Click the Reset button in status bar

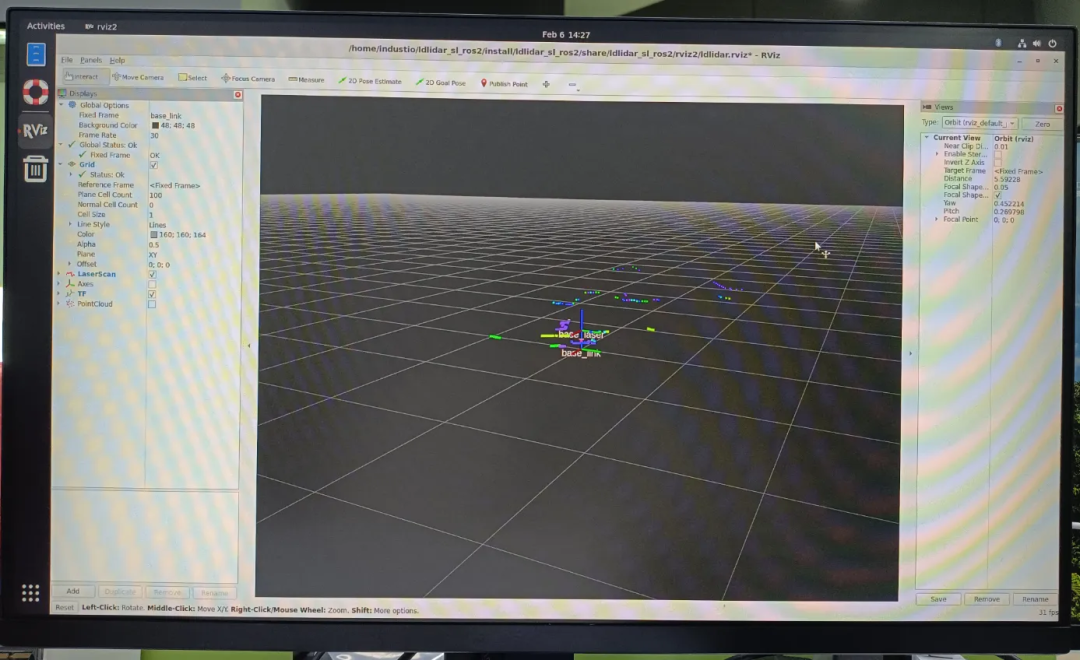[64, 608]
